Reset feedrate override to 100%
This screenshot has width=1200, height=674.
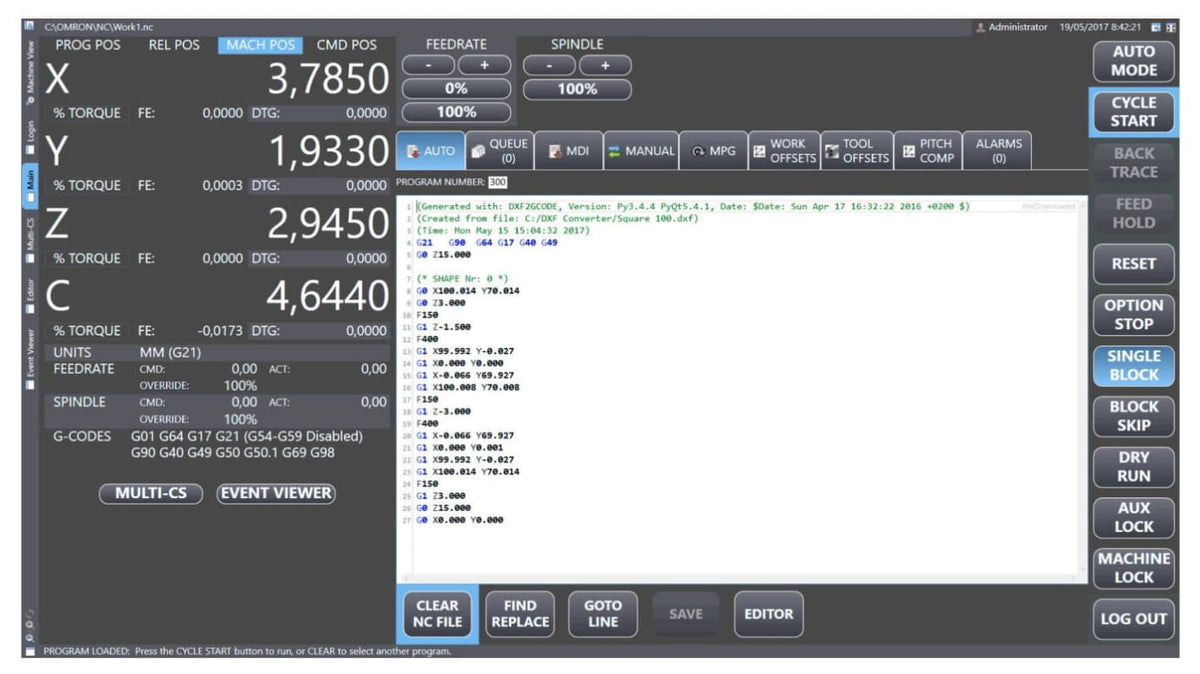456,112
